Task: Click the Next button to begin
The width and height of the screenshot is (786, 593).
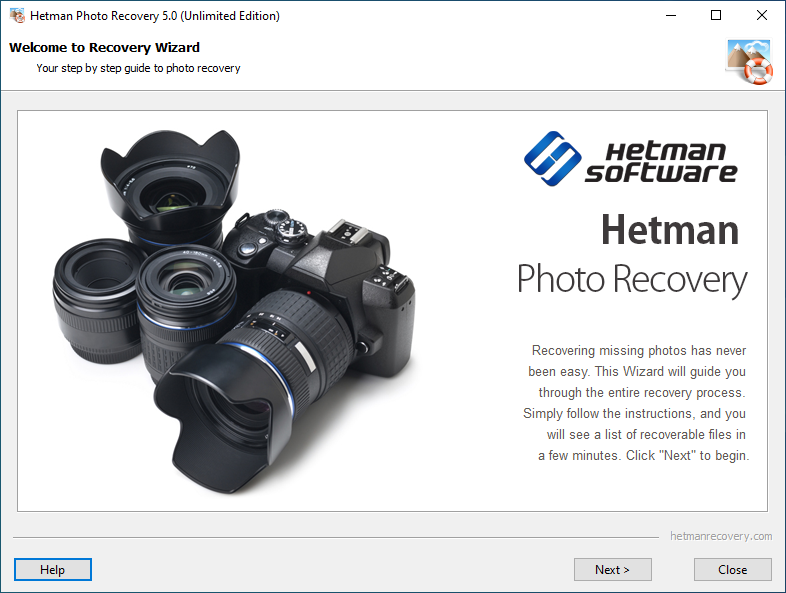Action: [613, 569]
